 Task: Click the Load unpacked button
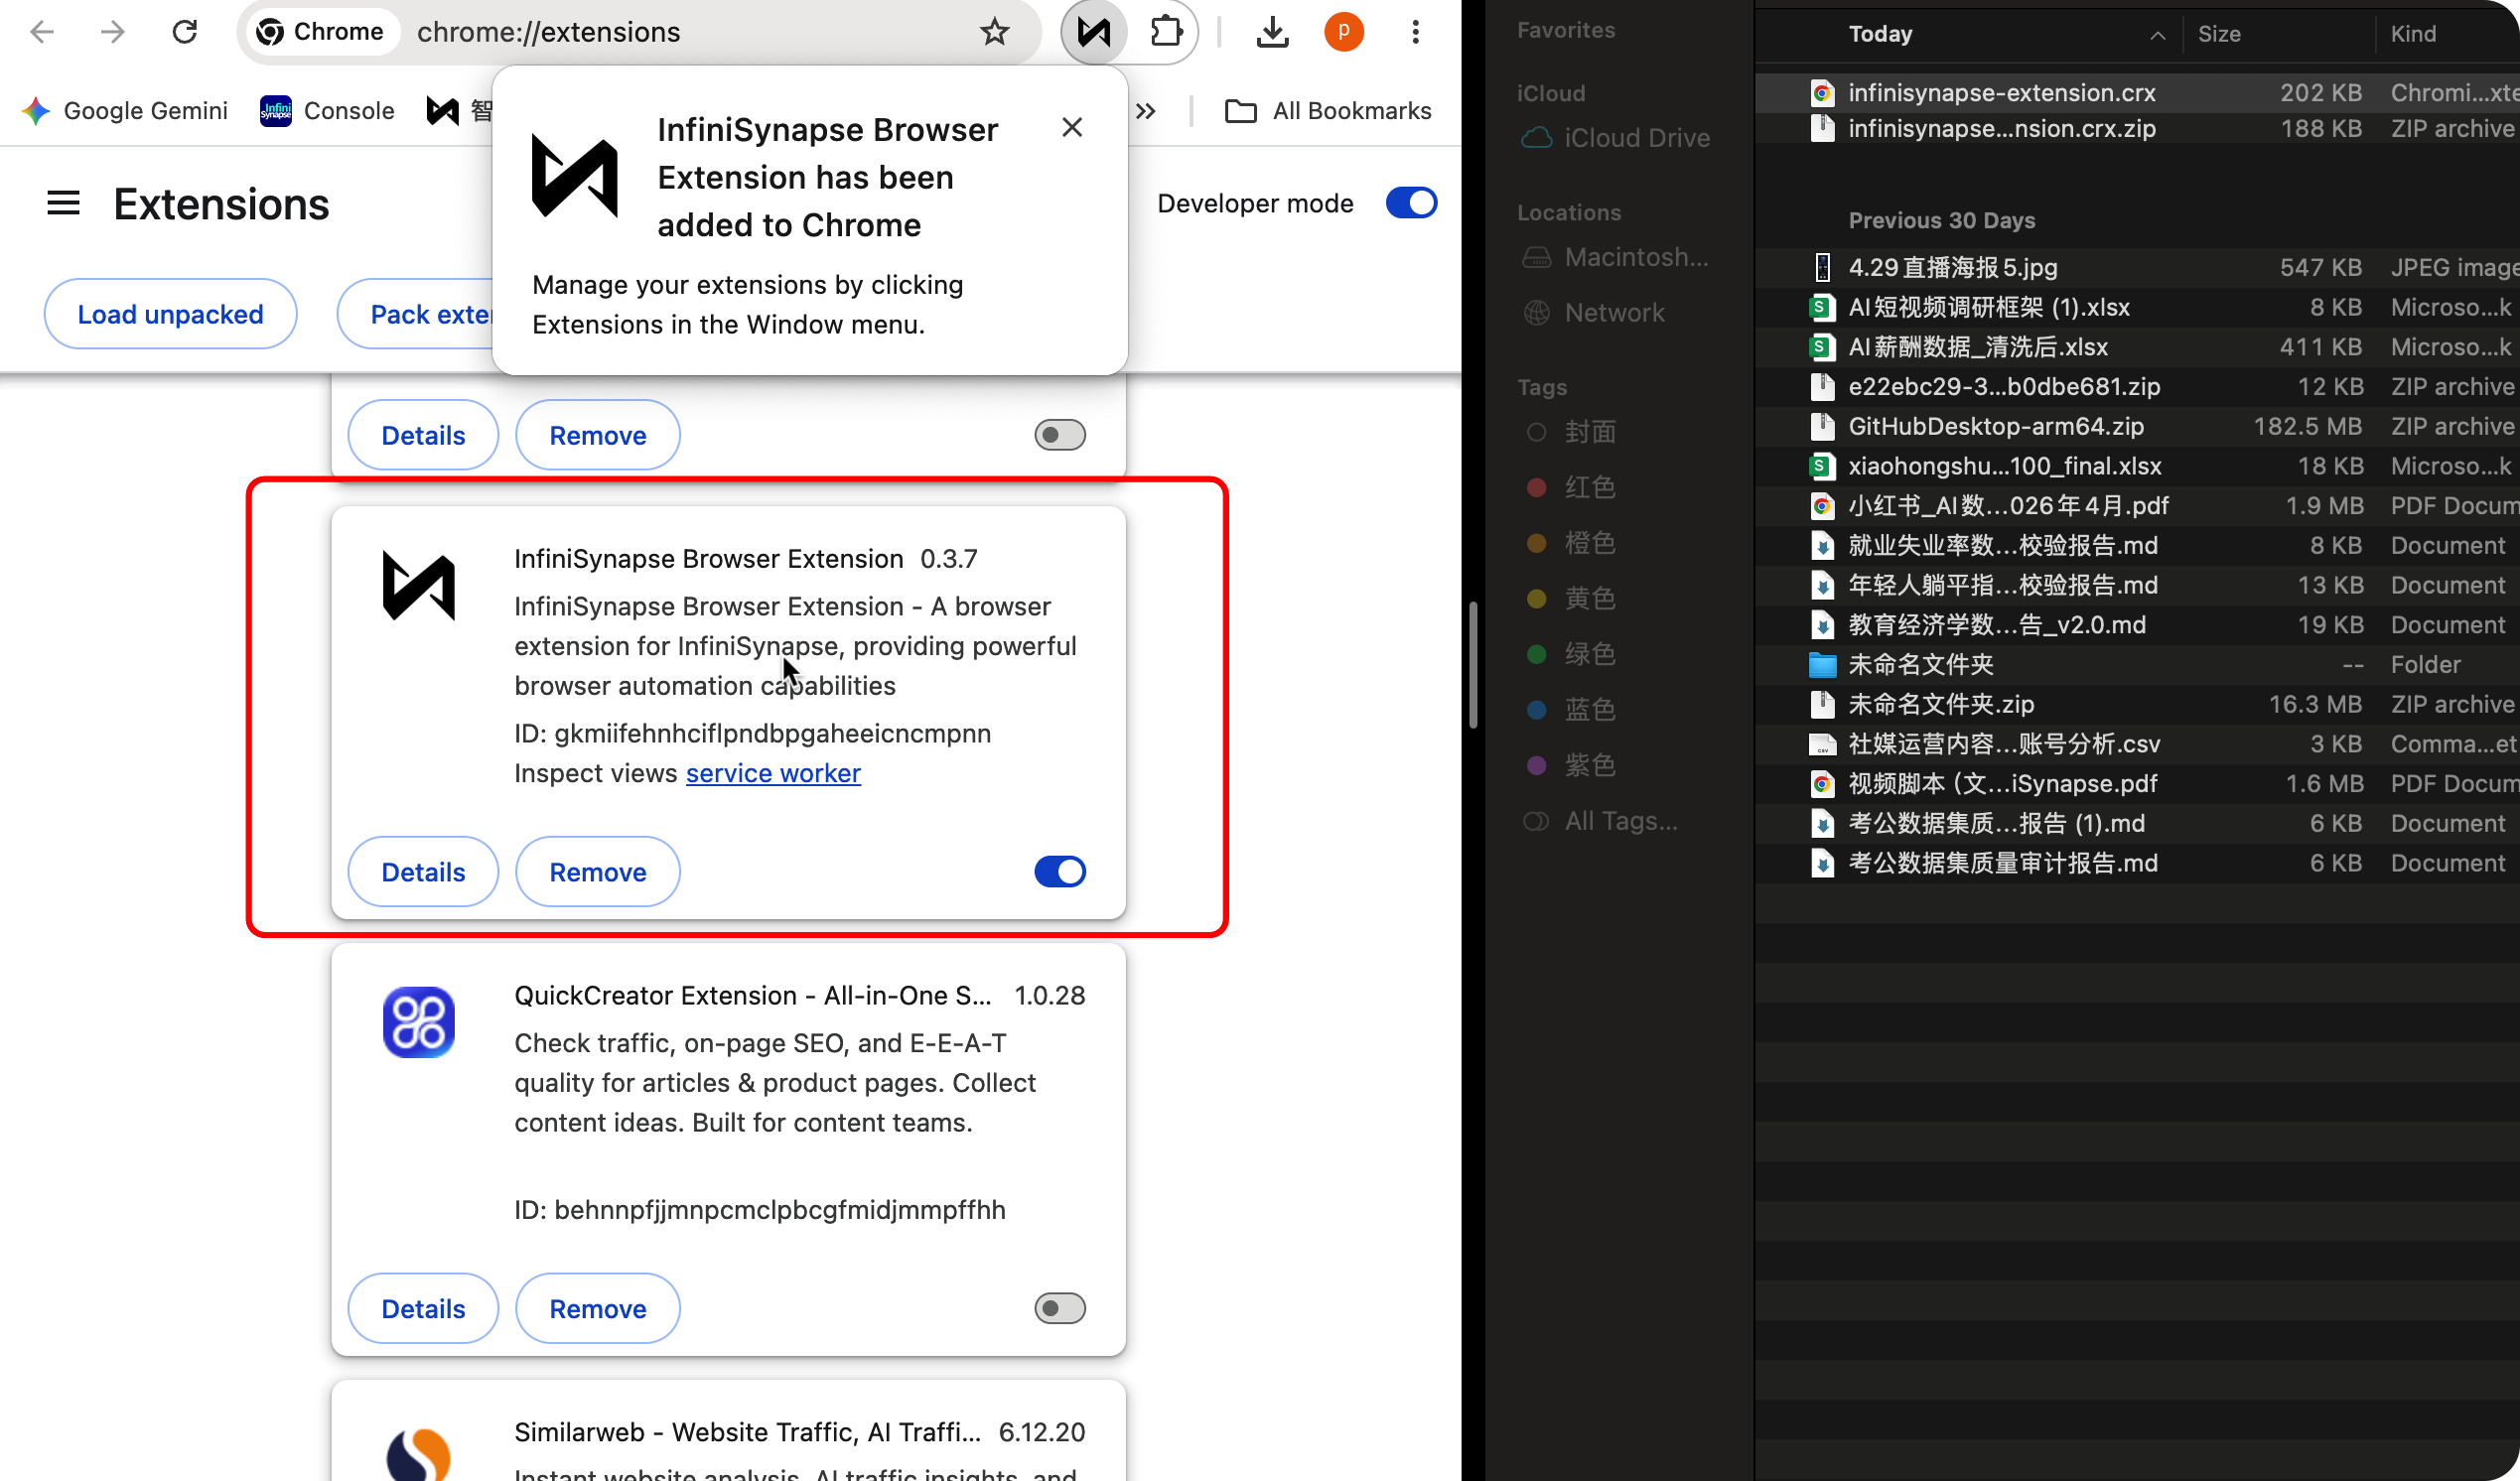pyautogui.click(x=170, y=314)
